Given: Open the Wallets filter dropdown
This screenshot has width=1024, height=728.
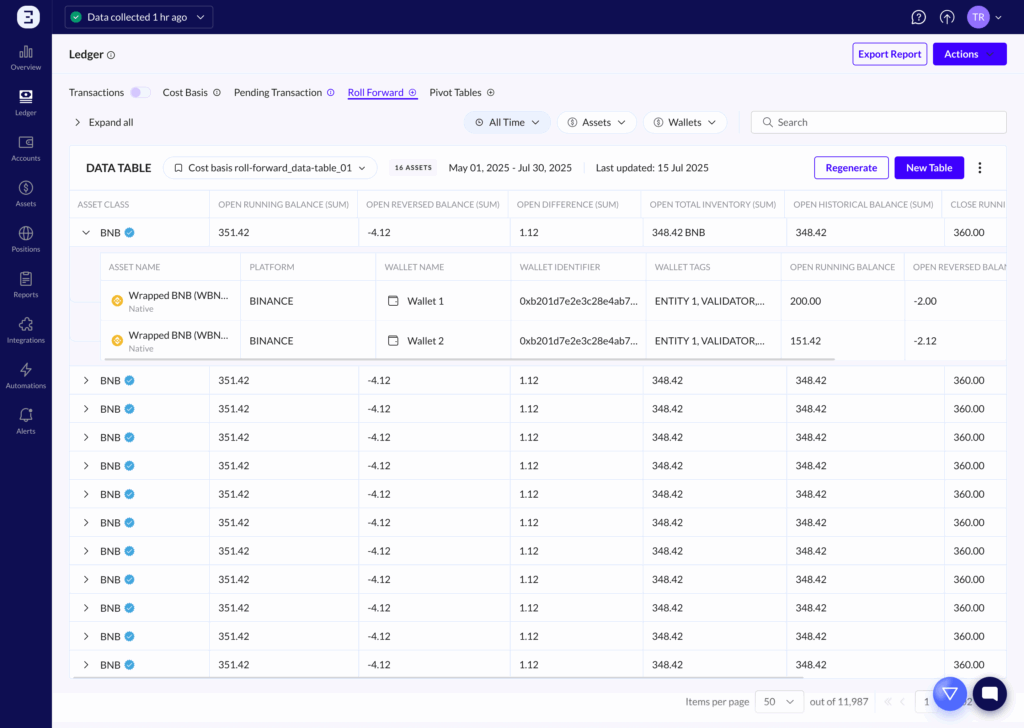Looking at the screenshot, I should 685,122.
